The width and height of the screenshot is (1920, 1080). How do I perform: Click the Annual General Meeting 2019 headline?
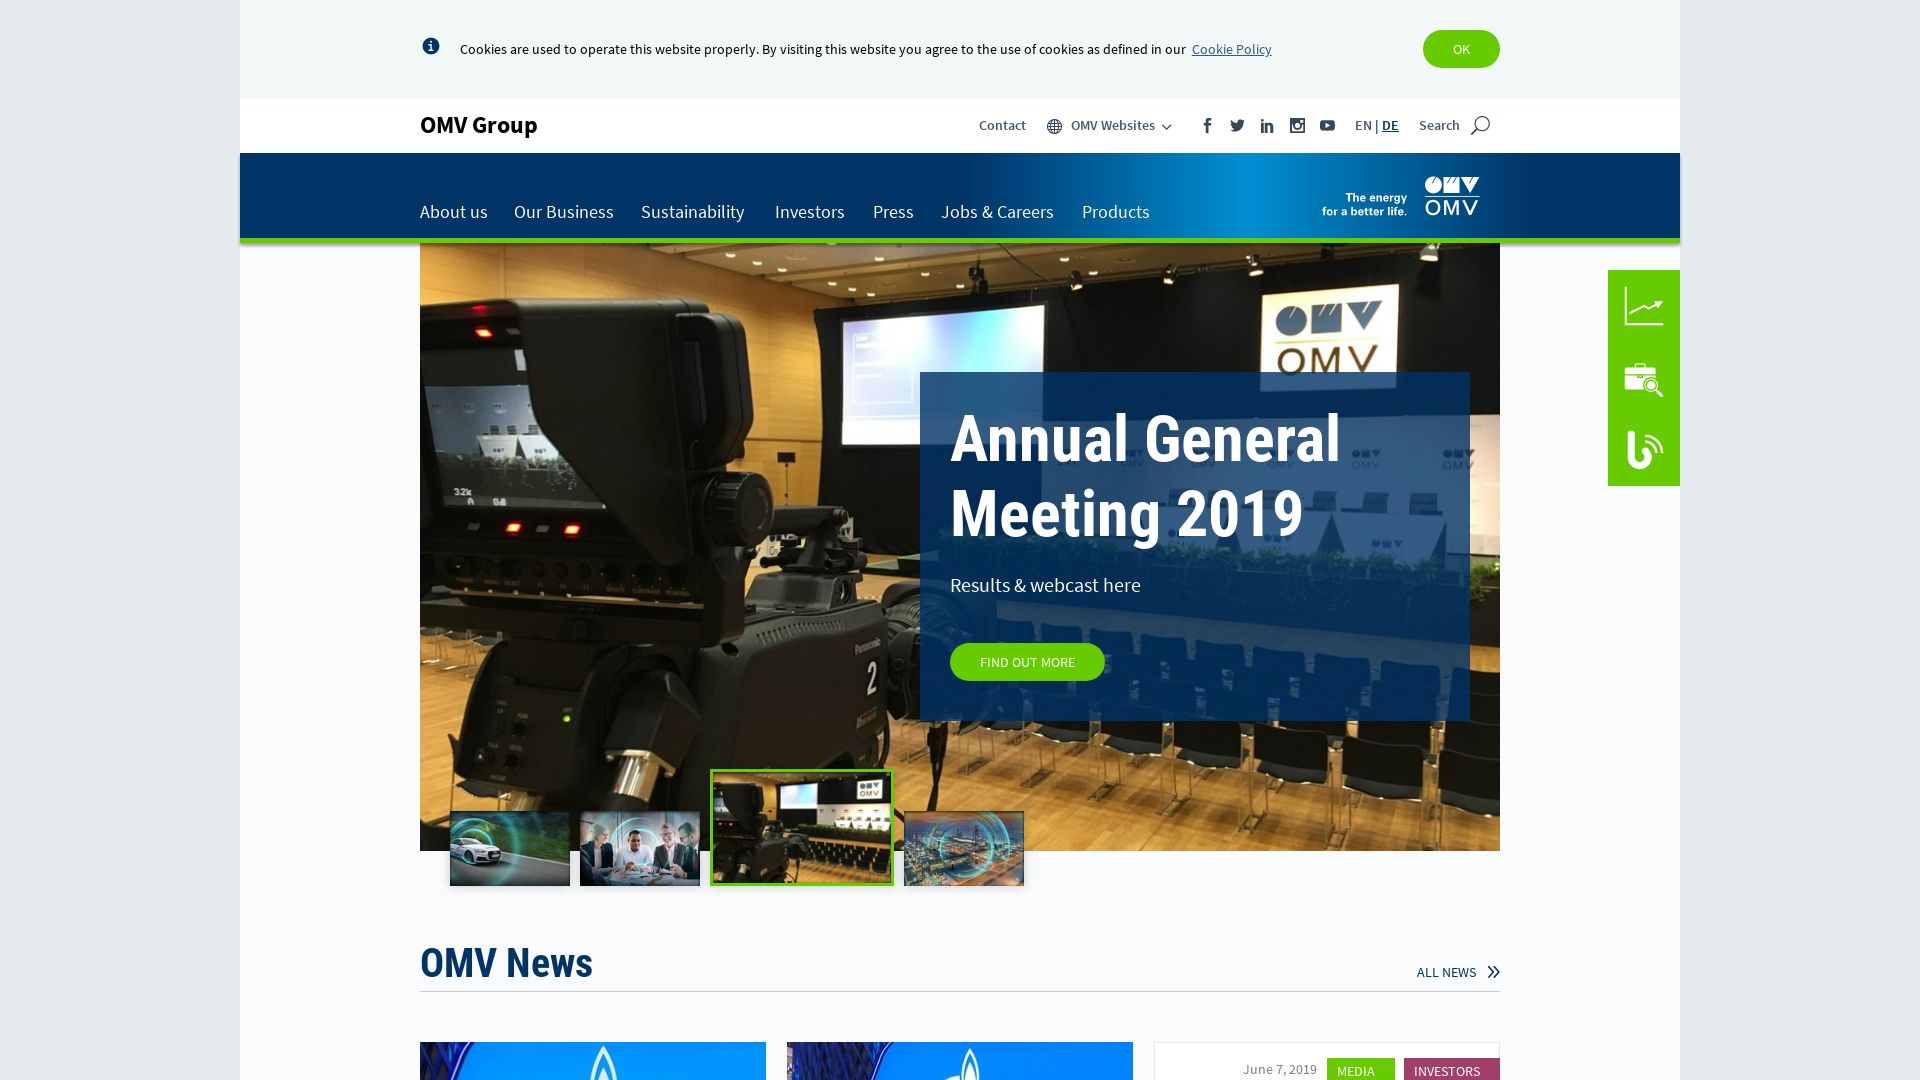[1145, 476]
